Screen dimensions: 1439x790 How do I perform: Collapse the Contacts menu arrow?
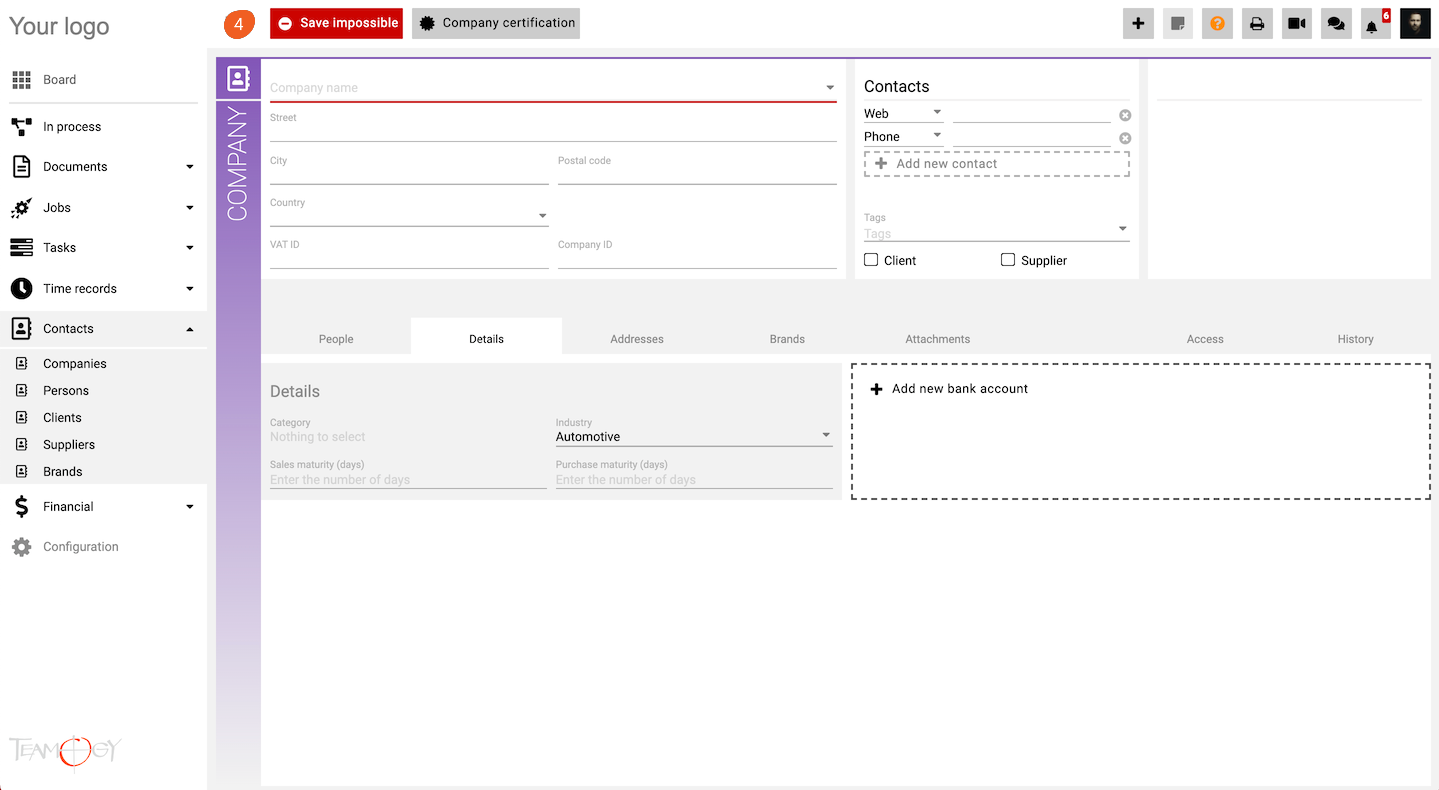(x=190, y=329)
